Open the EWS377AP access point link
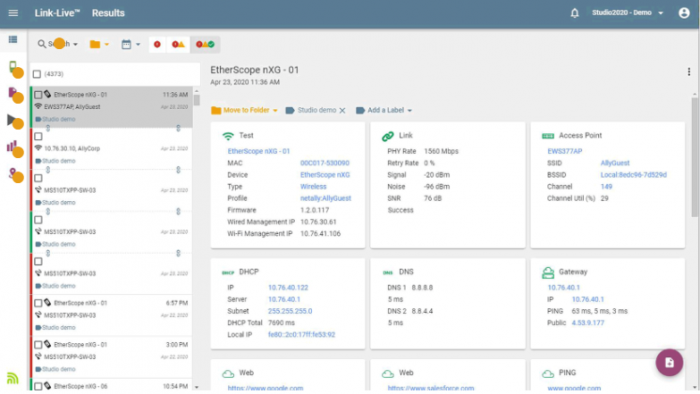 [x=565, y=151]
